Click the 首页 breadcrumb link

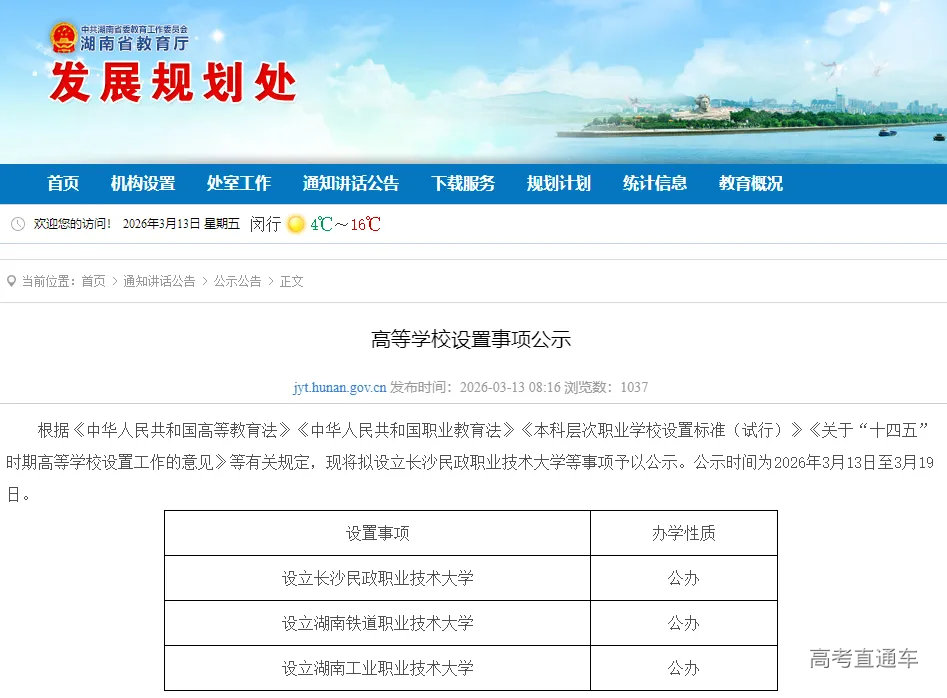(x=92, y=281)
